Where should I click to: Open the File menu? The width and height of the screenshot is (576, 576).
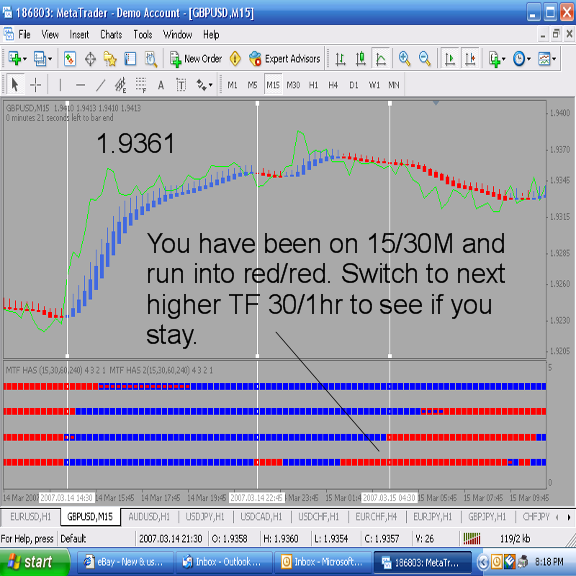pyautogui.click(x=24, y=35)
